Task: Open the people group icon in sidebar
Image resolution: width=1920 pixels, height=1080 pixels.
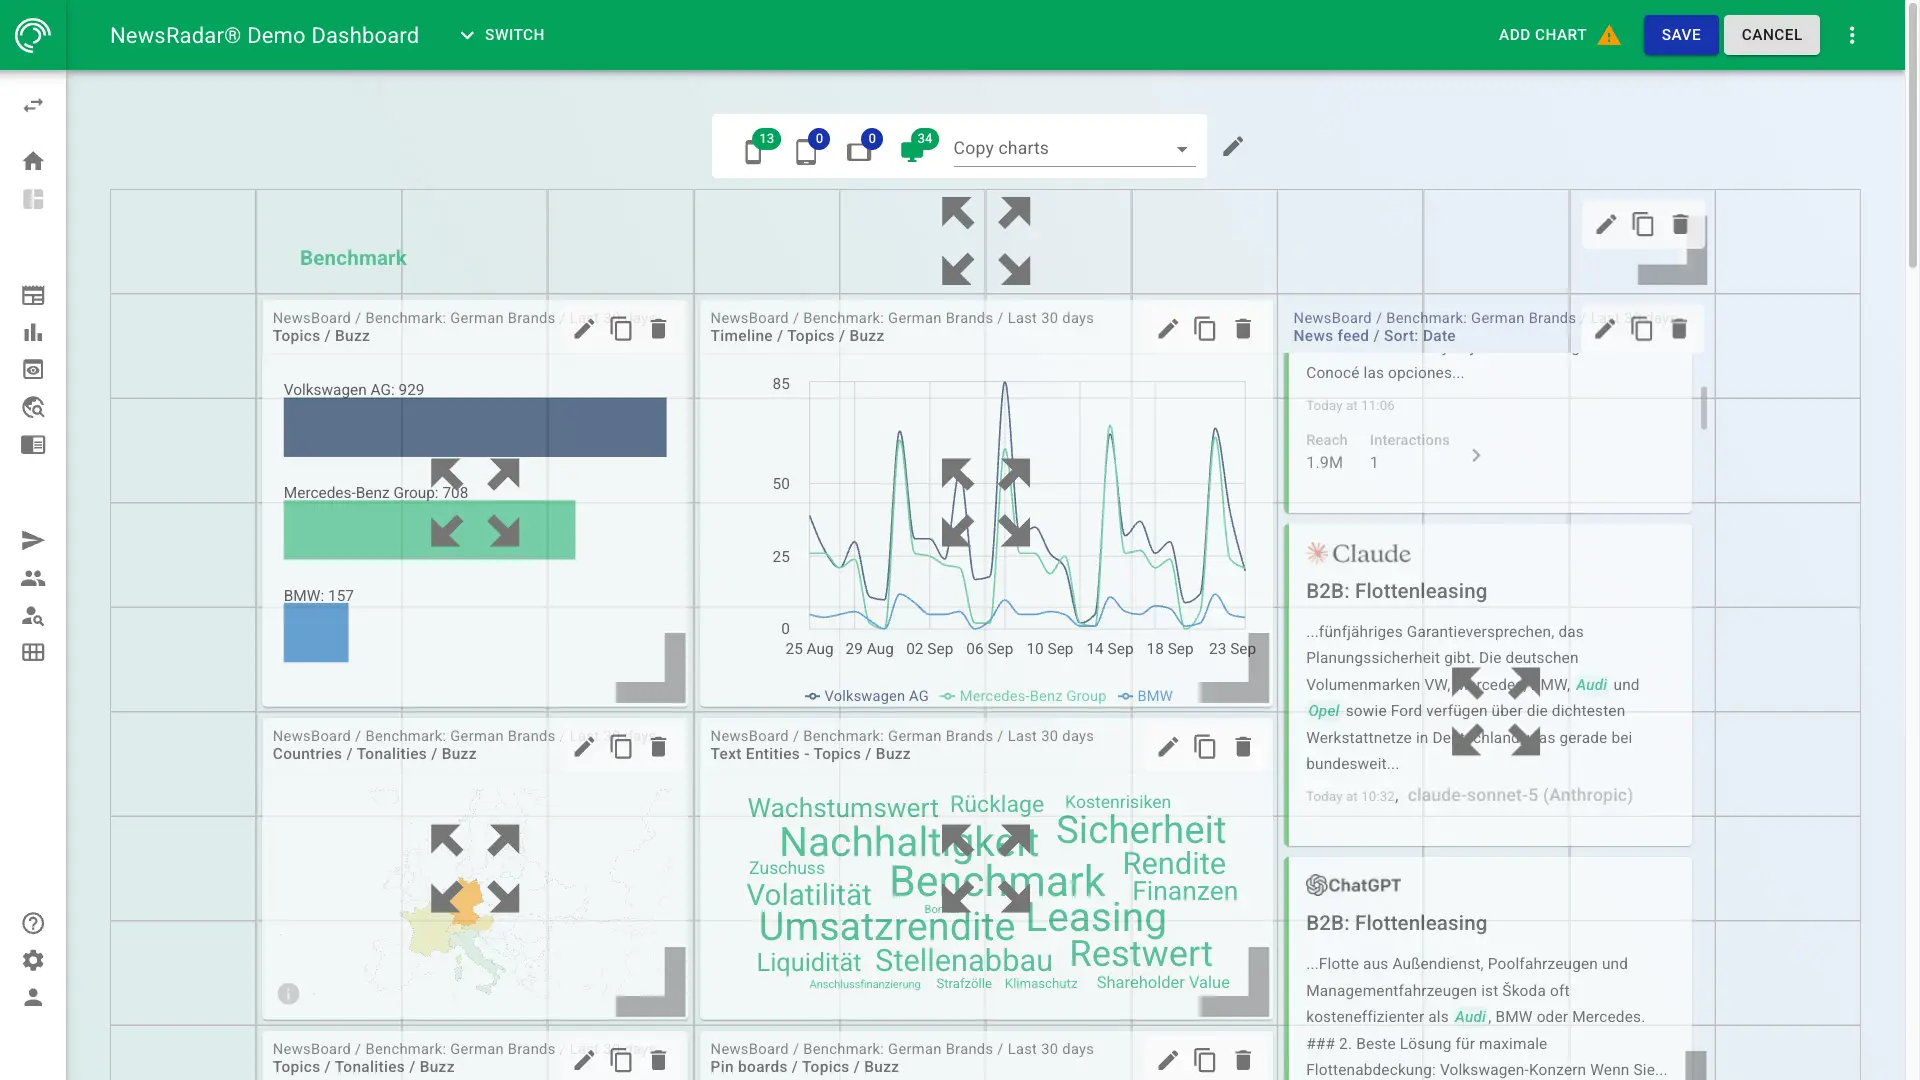Action: click(33, 578)
